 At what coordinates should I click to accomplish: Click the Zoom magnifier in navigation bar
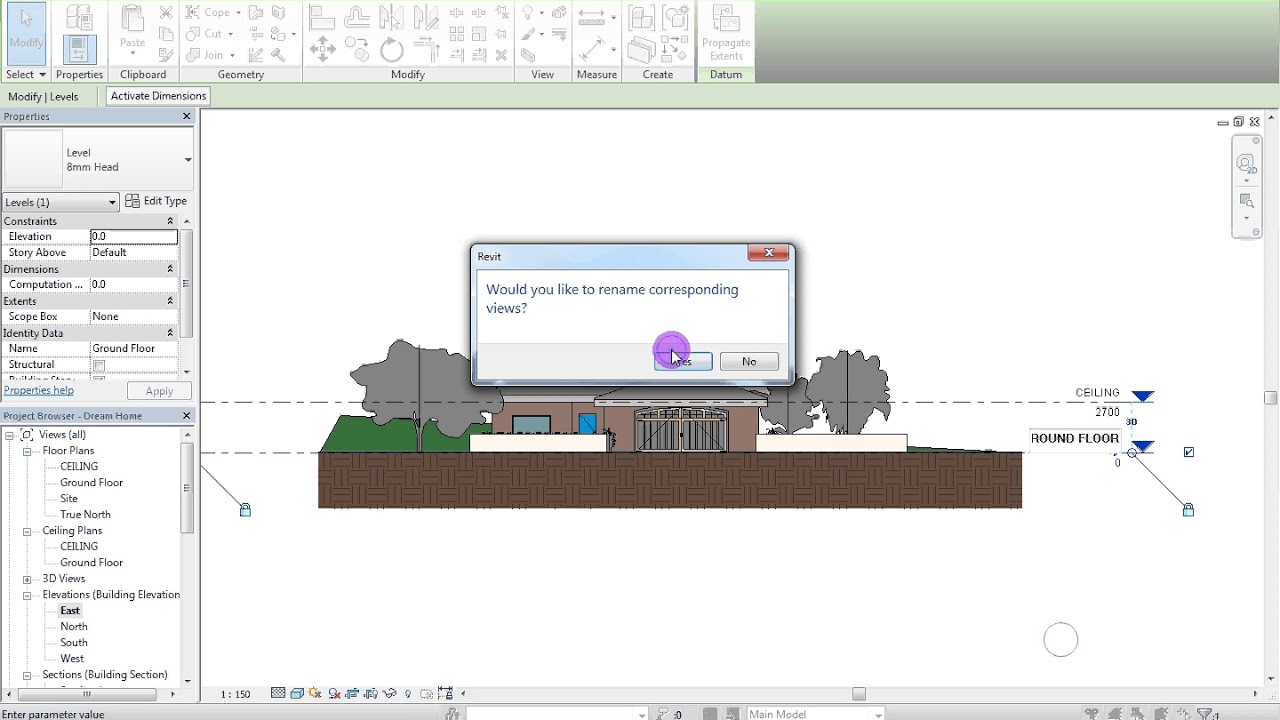click(1246, 201)
